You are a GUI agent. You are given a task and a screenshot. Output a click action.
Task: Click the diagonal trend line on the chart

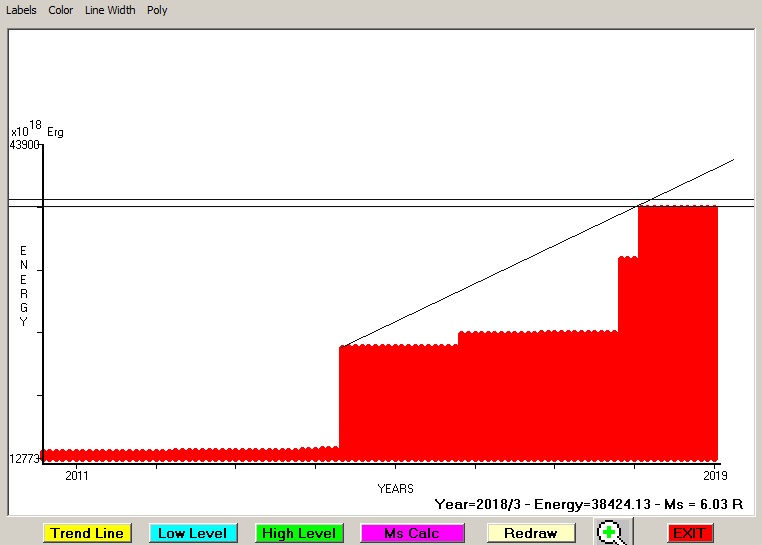[x=500, y=272]
